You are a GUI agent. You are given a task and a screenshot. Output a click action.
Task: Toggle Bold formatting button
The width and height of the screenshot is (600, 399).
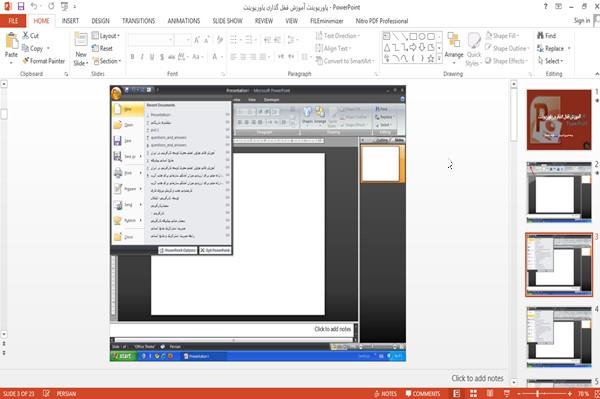click(132, 57)
